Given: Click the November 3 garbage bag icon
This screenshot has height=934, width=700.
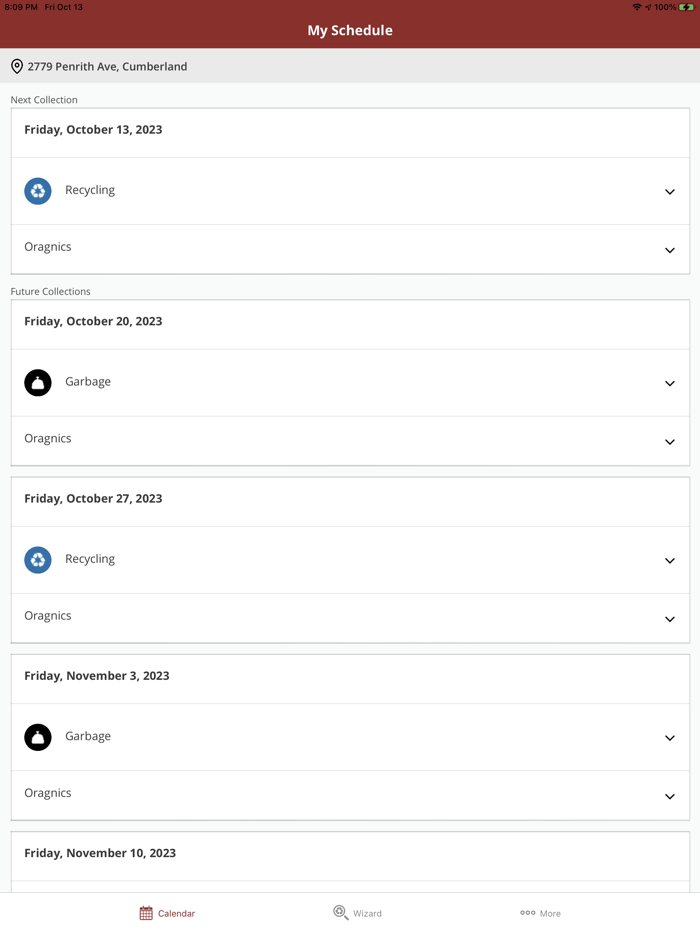Looking at the screenshot, I should tap(38, 737).
